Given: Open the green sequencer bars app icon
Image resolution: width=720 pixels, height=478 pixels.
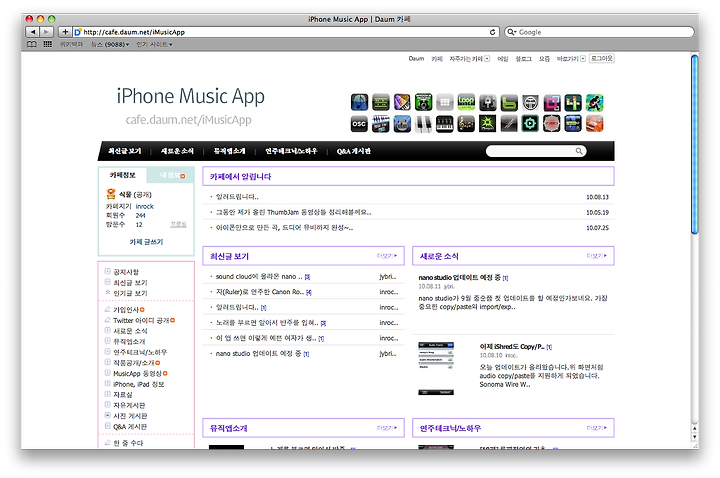Looking at the screenshot, I should [x=381, y=102].
